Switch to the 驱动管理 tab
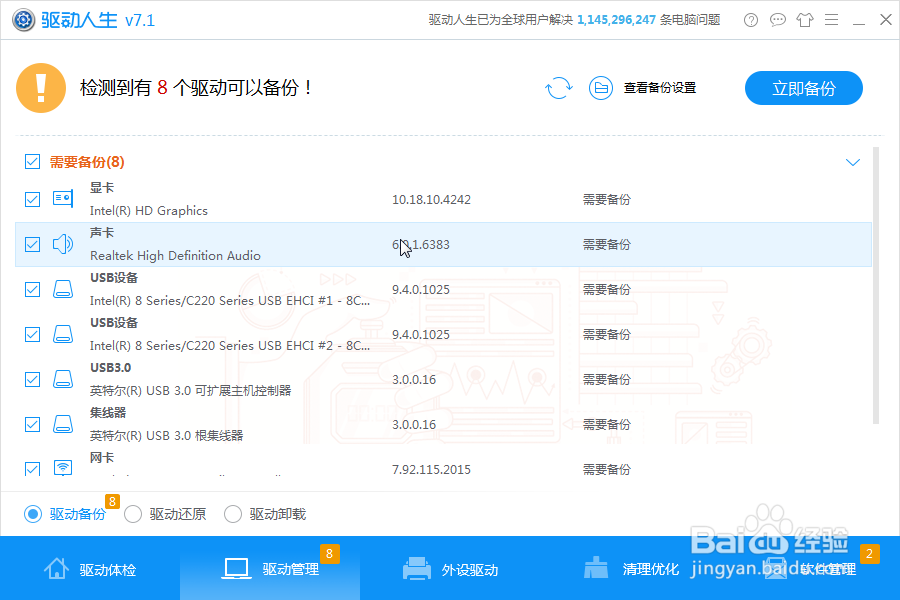The width and height of the screenshot is (900, 600). pyautogui.click(x=270, y=569)
